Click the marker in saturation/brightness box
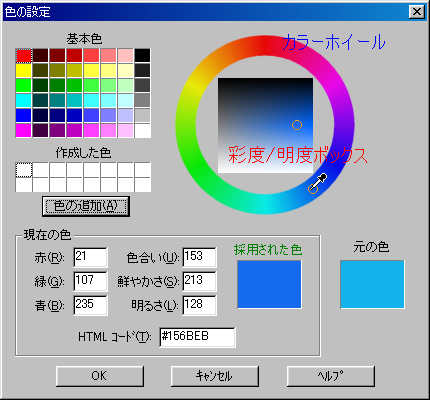430x400 pixels. [297, 125]
